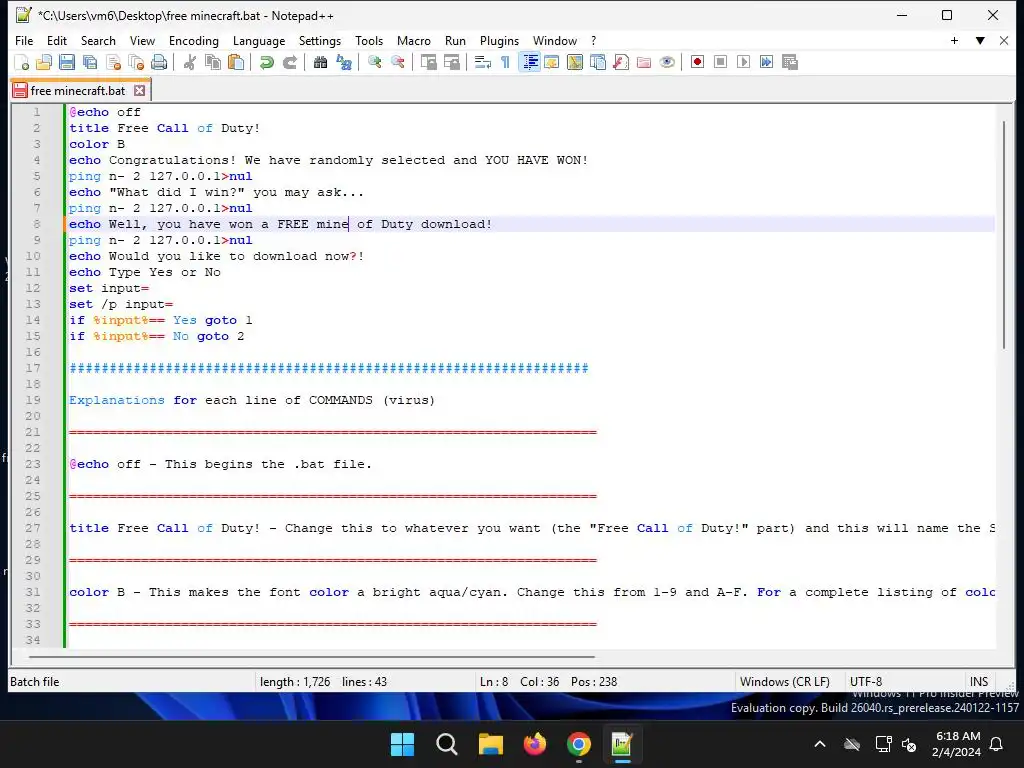The image size is (1024, 768).
Task: Open the Search menu
Action: 98,40
